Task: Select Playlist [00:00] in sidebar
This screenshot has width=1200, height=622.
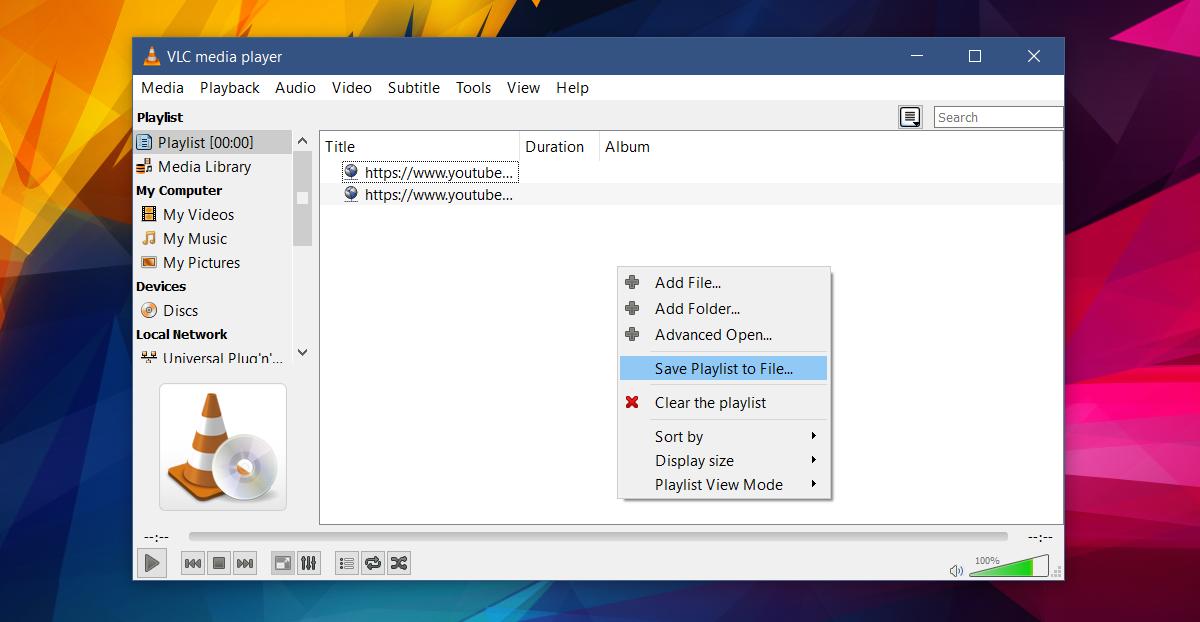Action: pyautogui.click(x=213, y=143)
